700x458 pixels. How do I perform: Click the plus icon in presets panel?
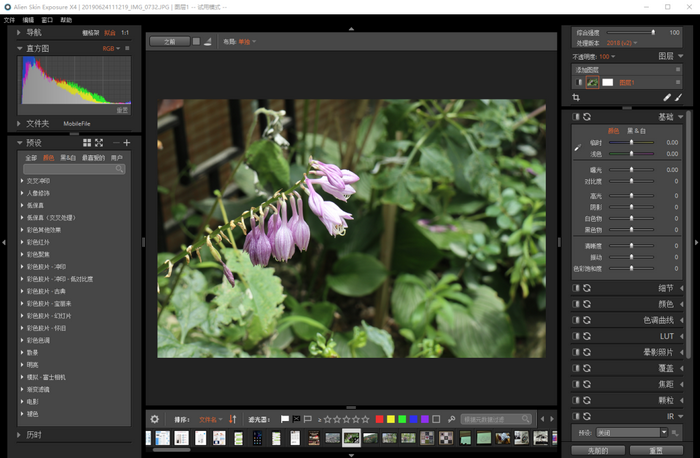point(127,143)
